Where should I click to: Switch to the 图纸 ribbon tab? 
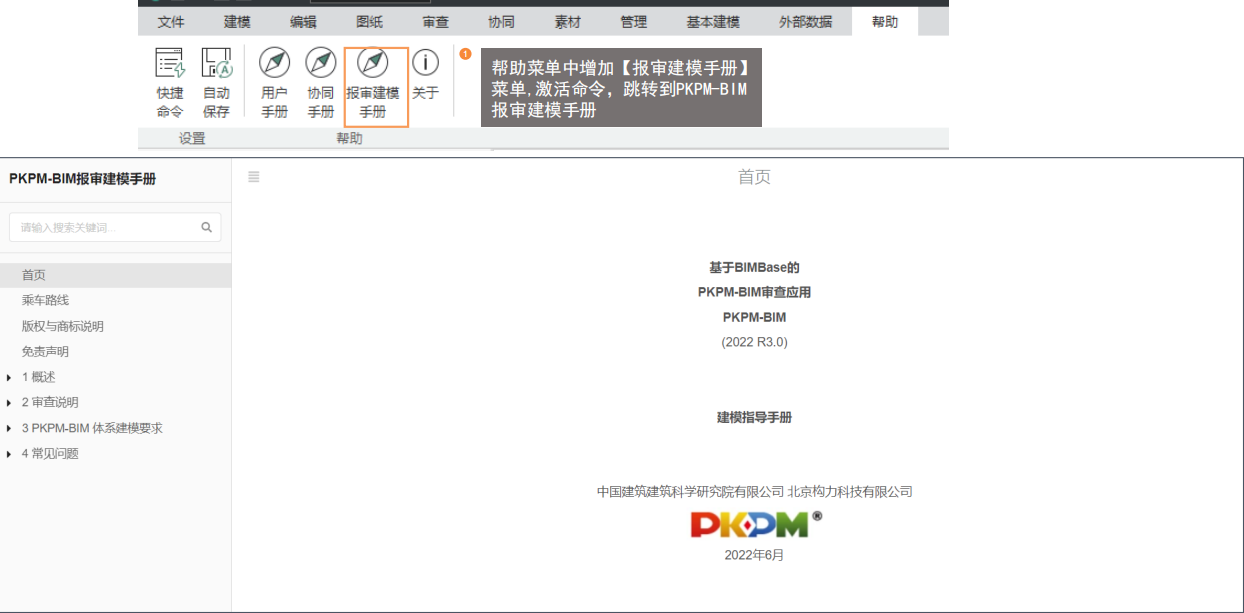369,22
